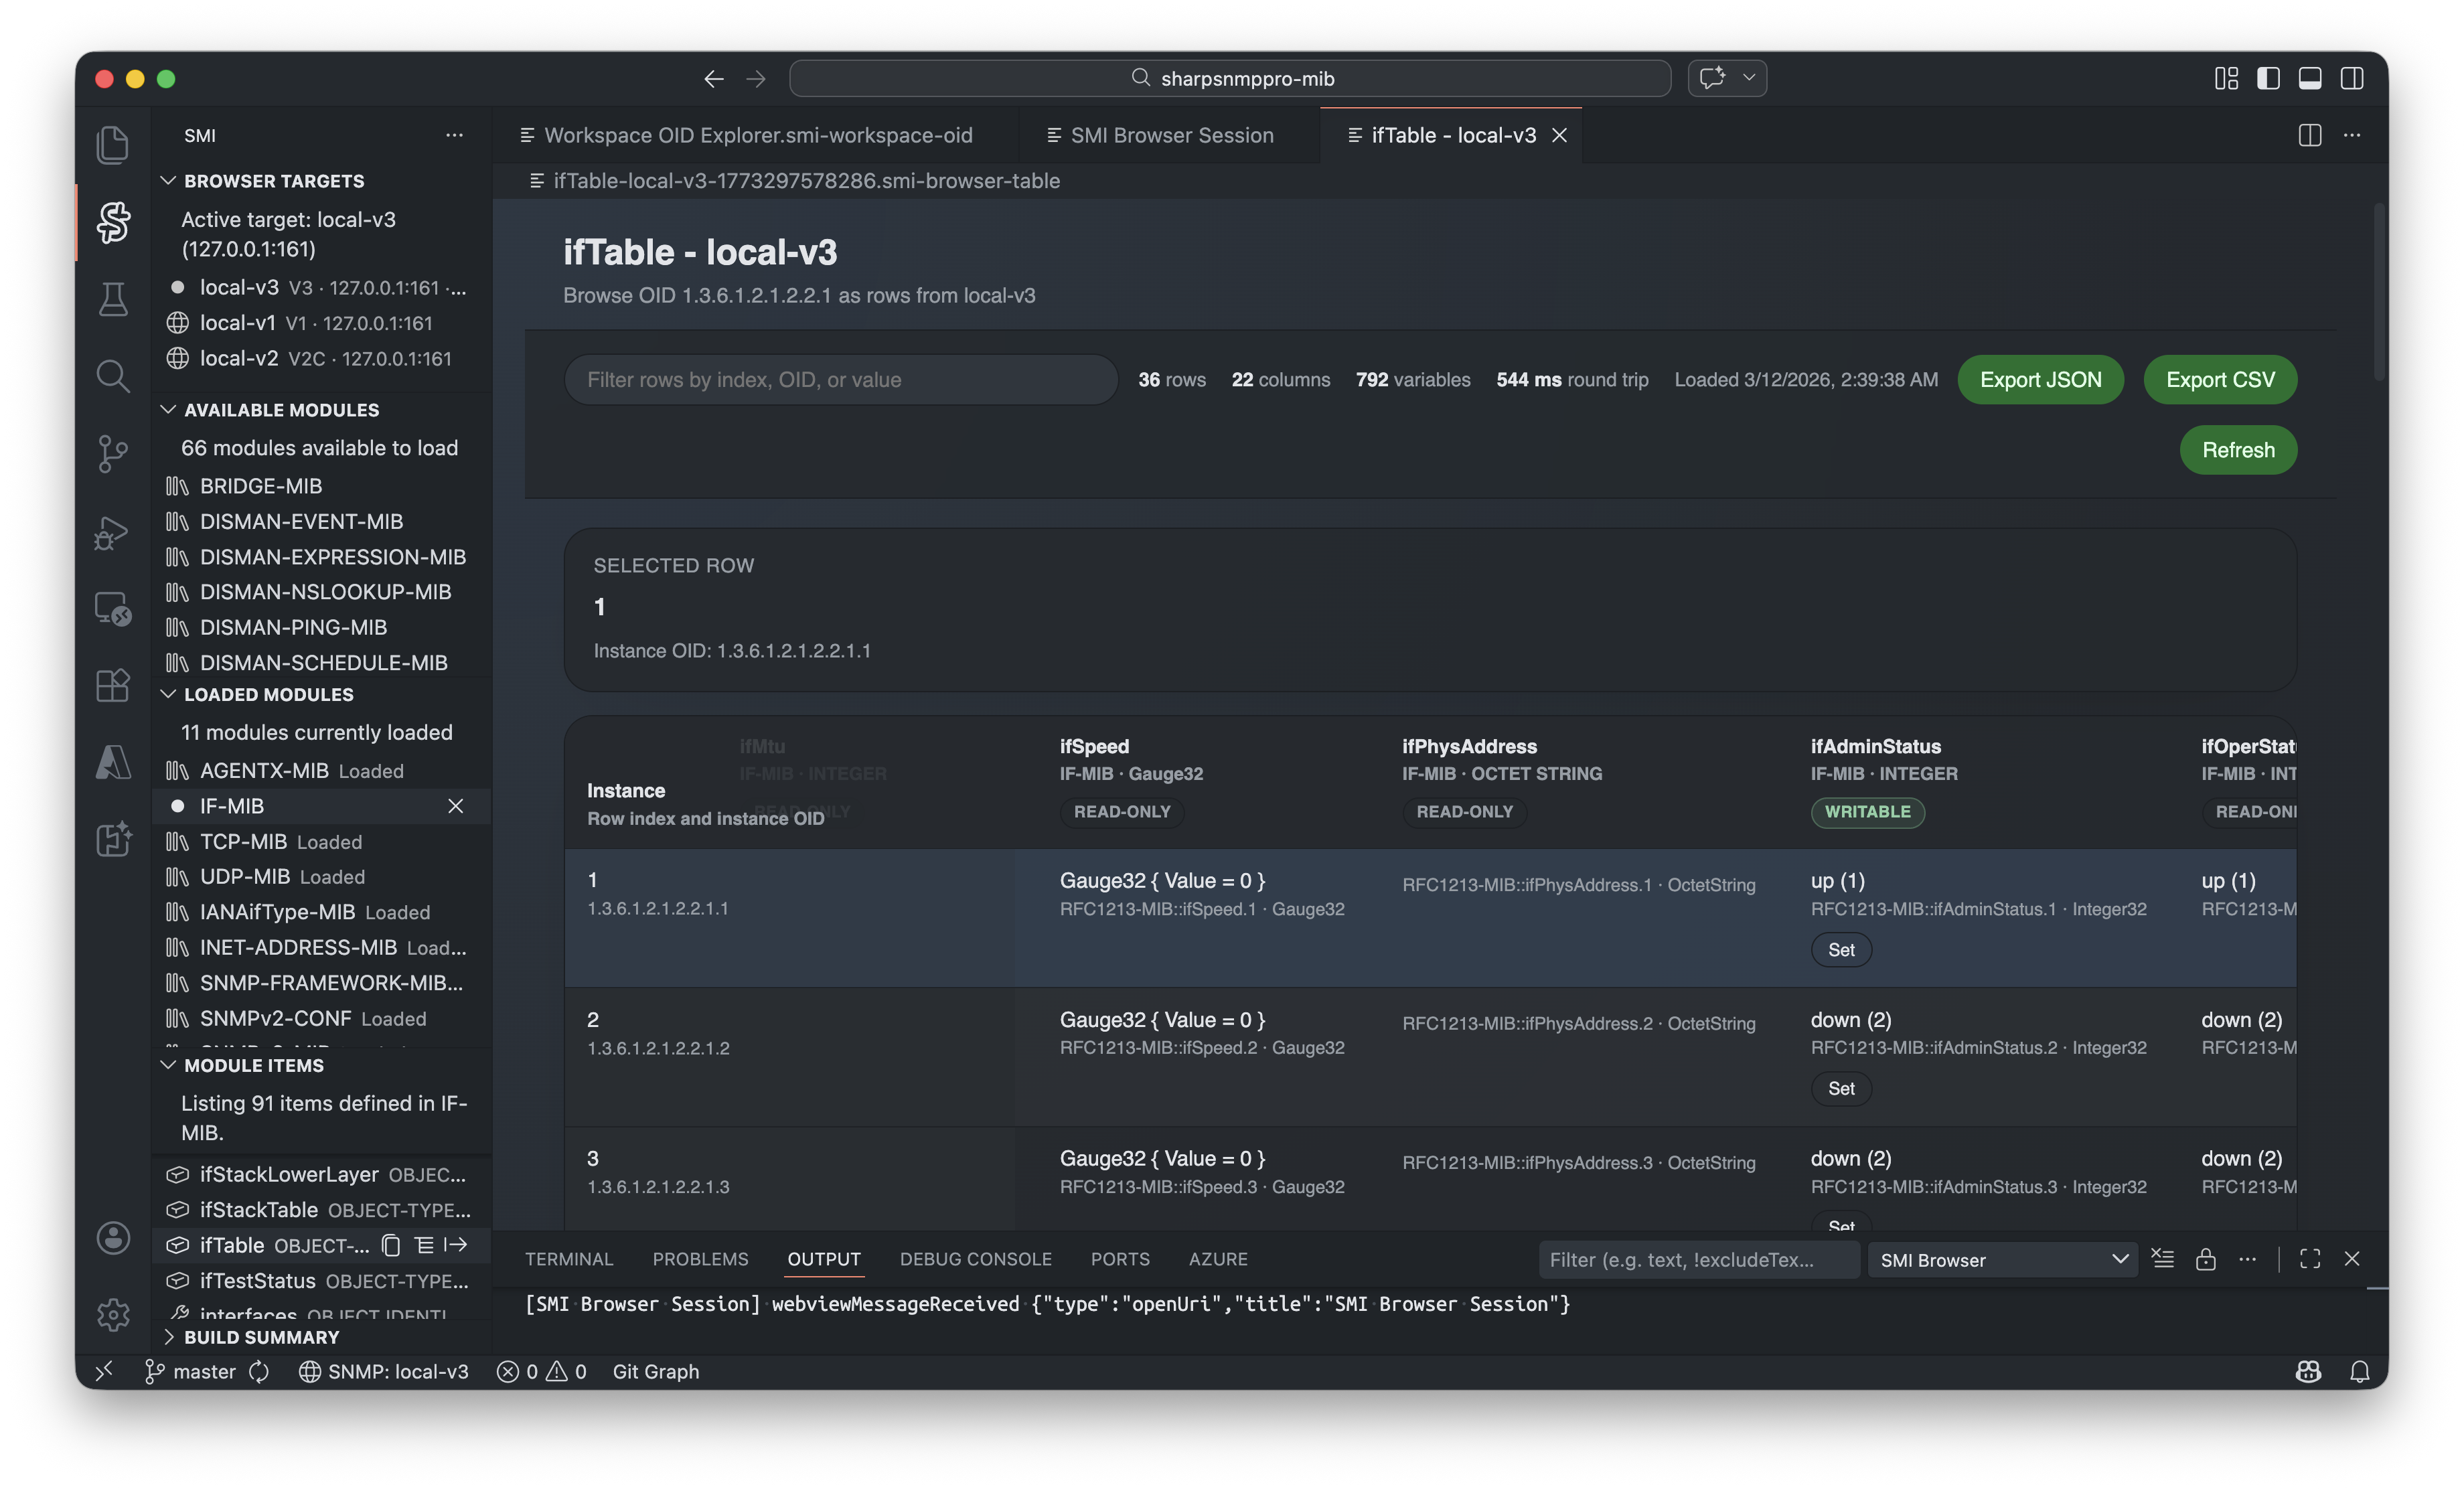
Task: Toggle the bottom panel layout button
Action: point(2310,78)
